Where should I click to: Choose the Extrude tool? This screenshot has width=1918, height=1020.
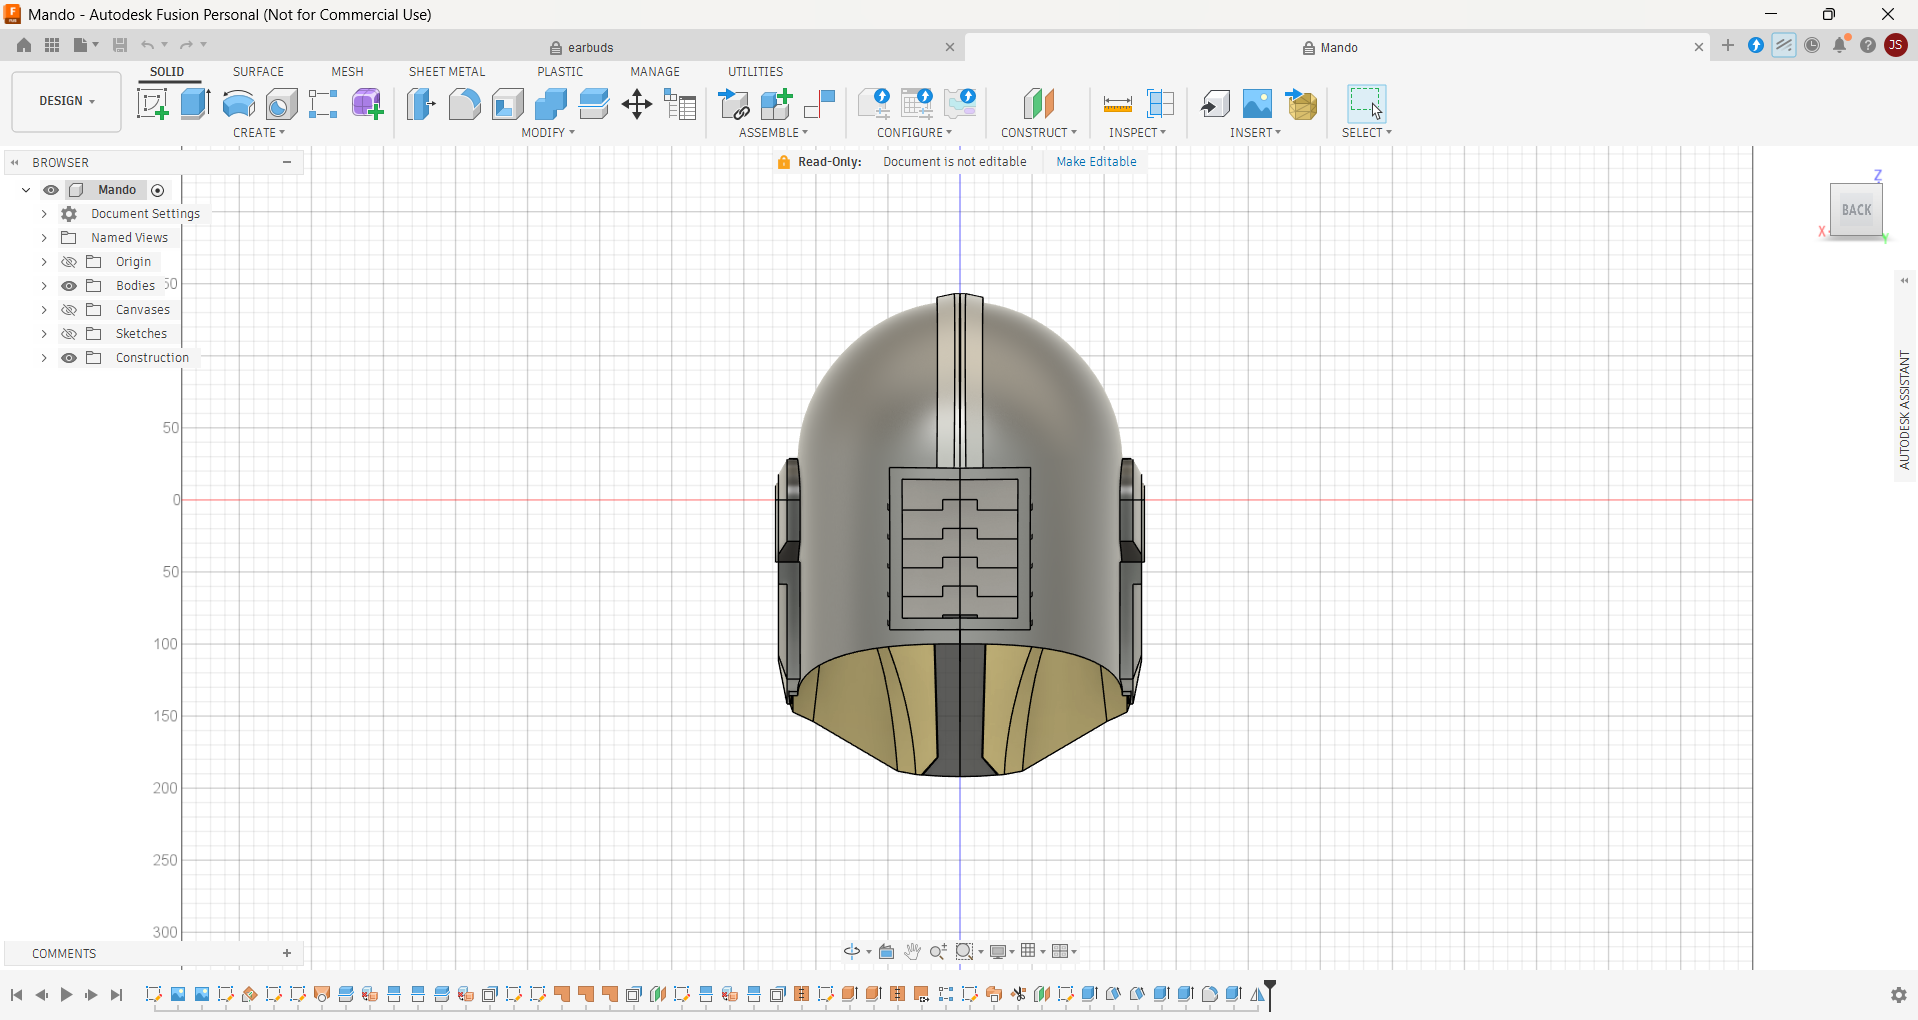(x=195, y=104)
